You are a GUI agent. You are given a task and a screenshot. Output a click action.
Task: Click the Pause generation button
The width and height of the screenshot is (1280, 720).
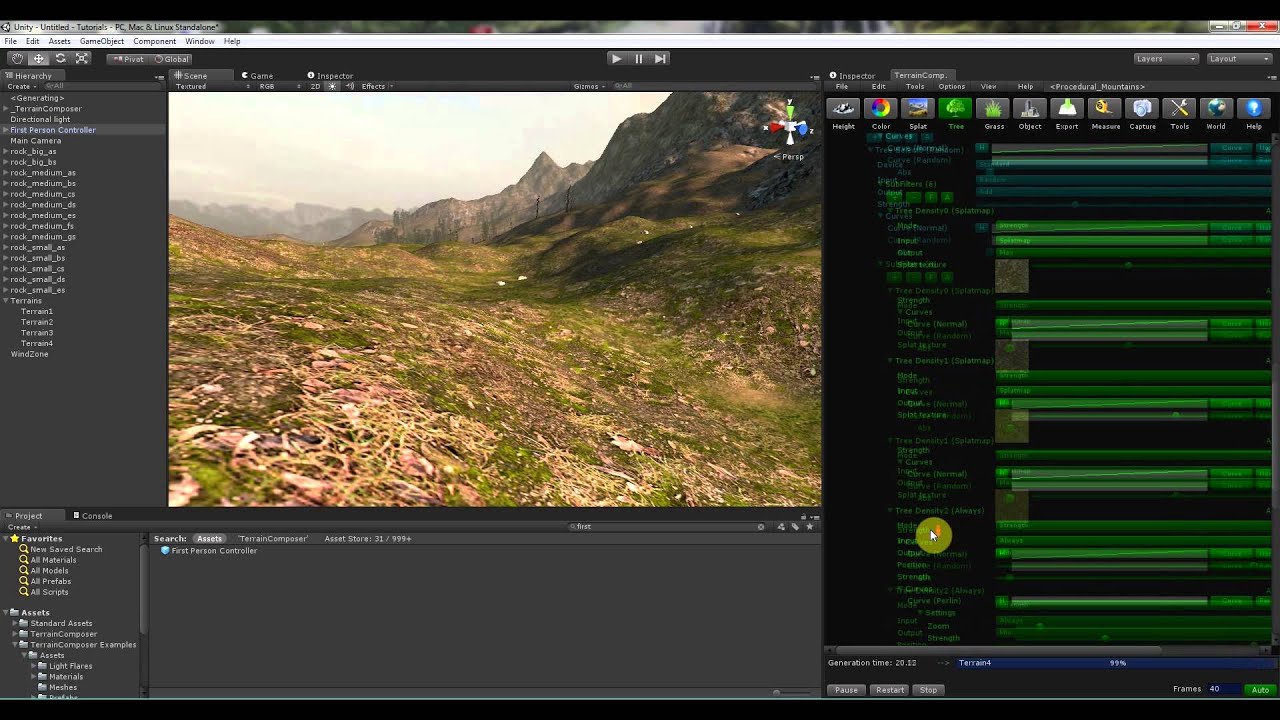coord(846,690)
